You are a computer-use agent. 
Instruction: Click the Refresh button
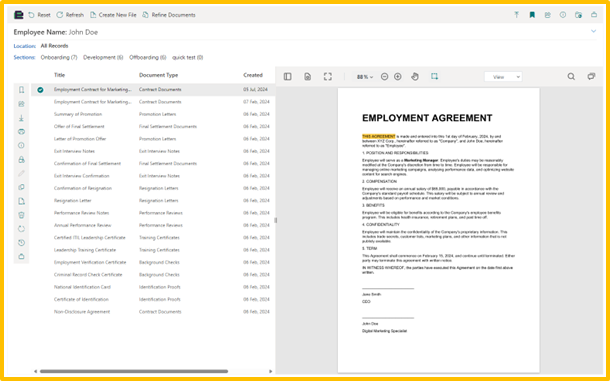[70, 15]
